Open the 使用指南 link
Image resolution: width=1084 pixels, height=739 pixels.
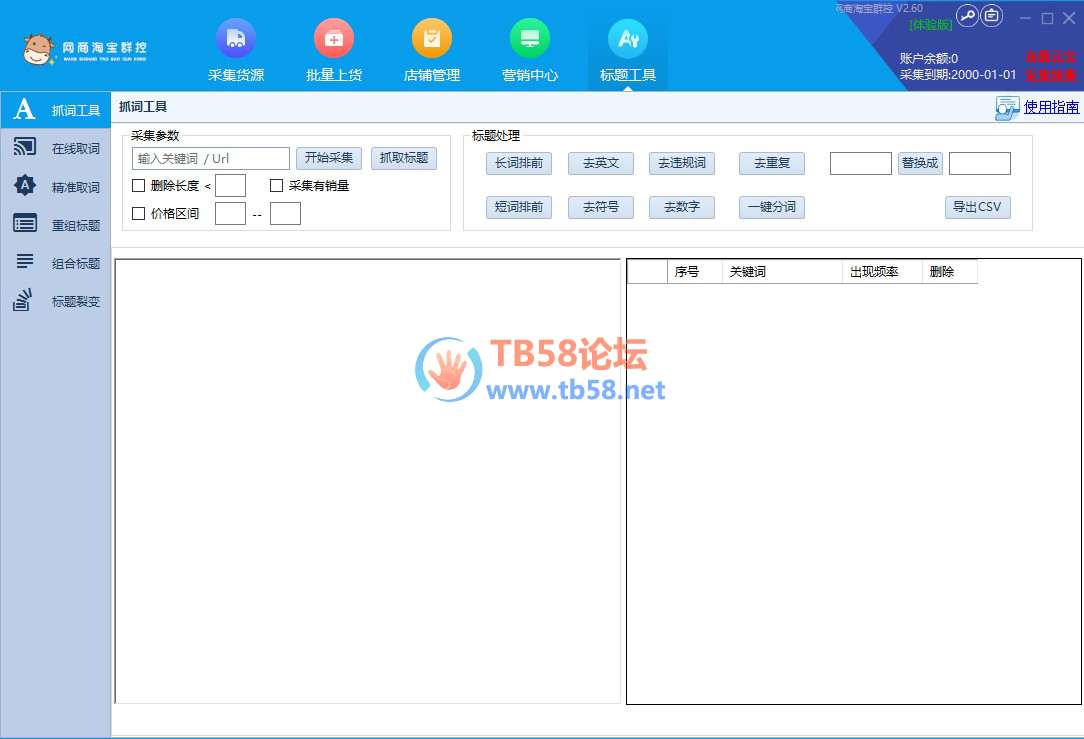(x=1051, y=107)
